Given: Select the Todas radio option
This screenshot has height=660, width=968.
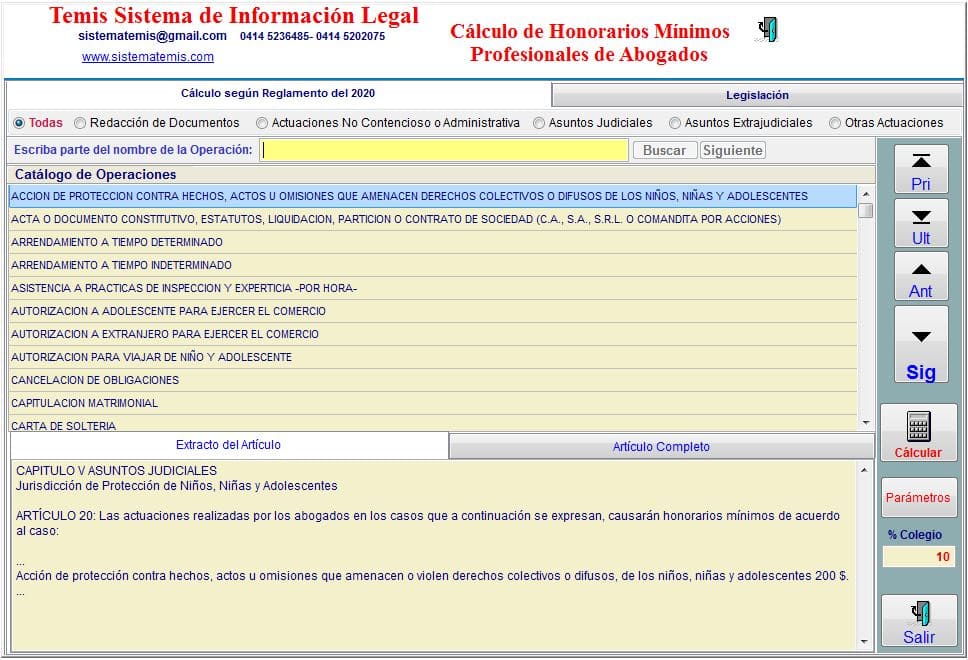Looking at the screenshot, I should point(19,123).
